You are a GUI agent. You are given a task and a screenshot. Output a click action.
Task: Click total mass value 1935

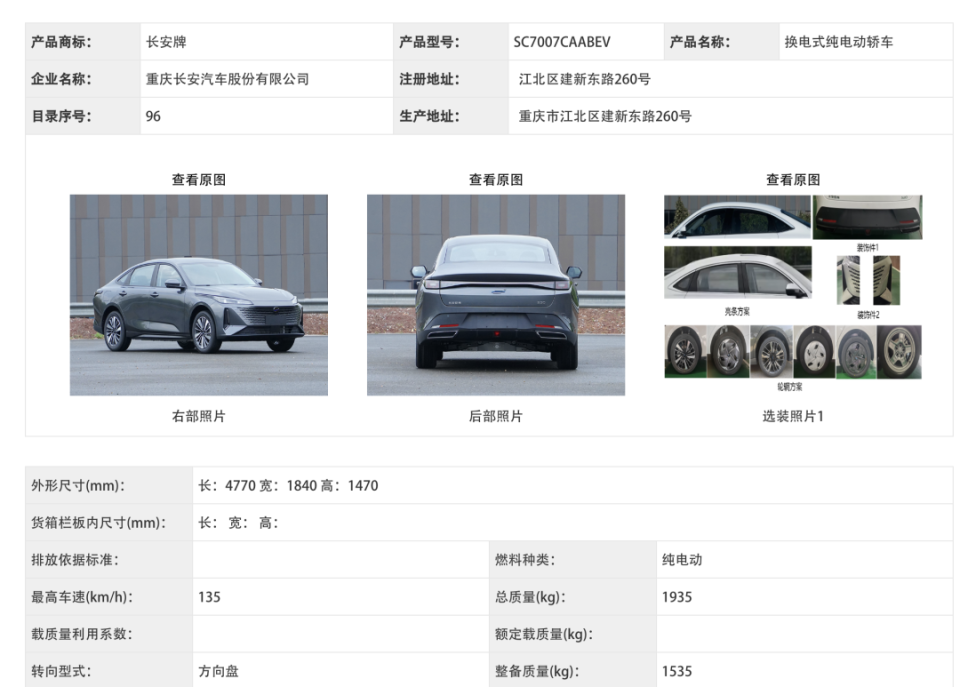point(677,597)
